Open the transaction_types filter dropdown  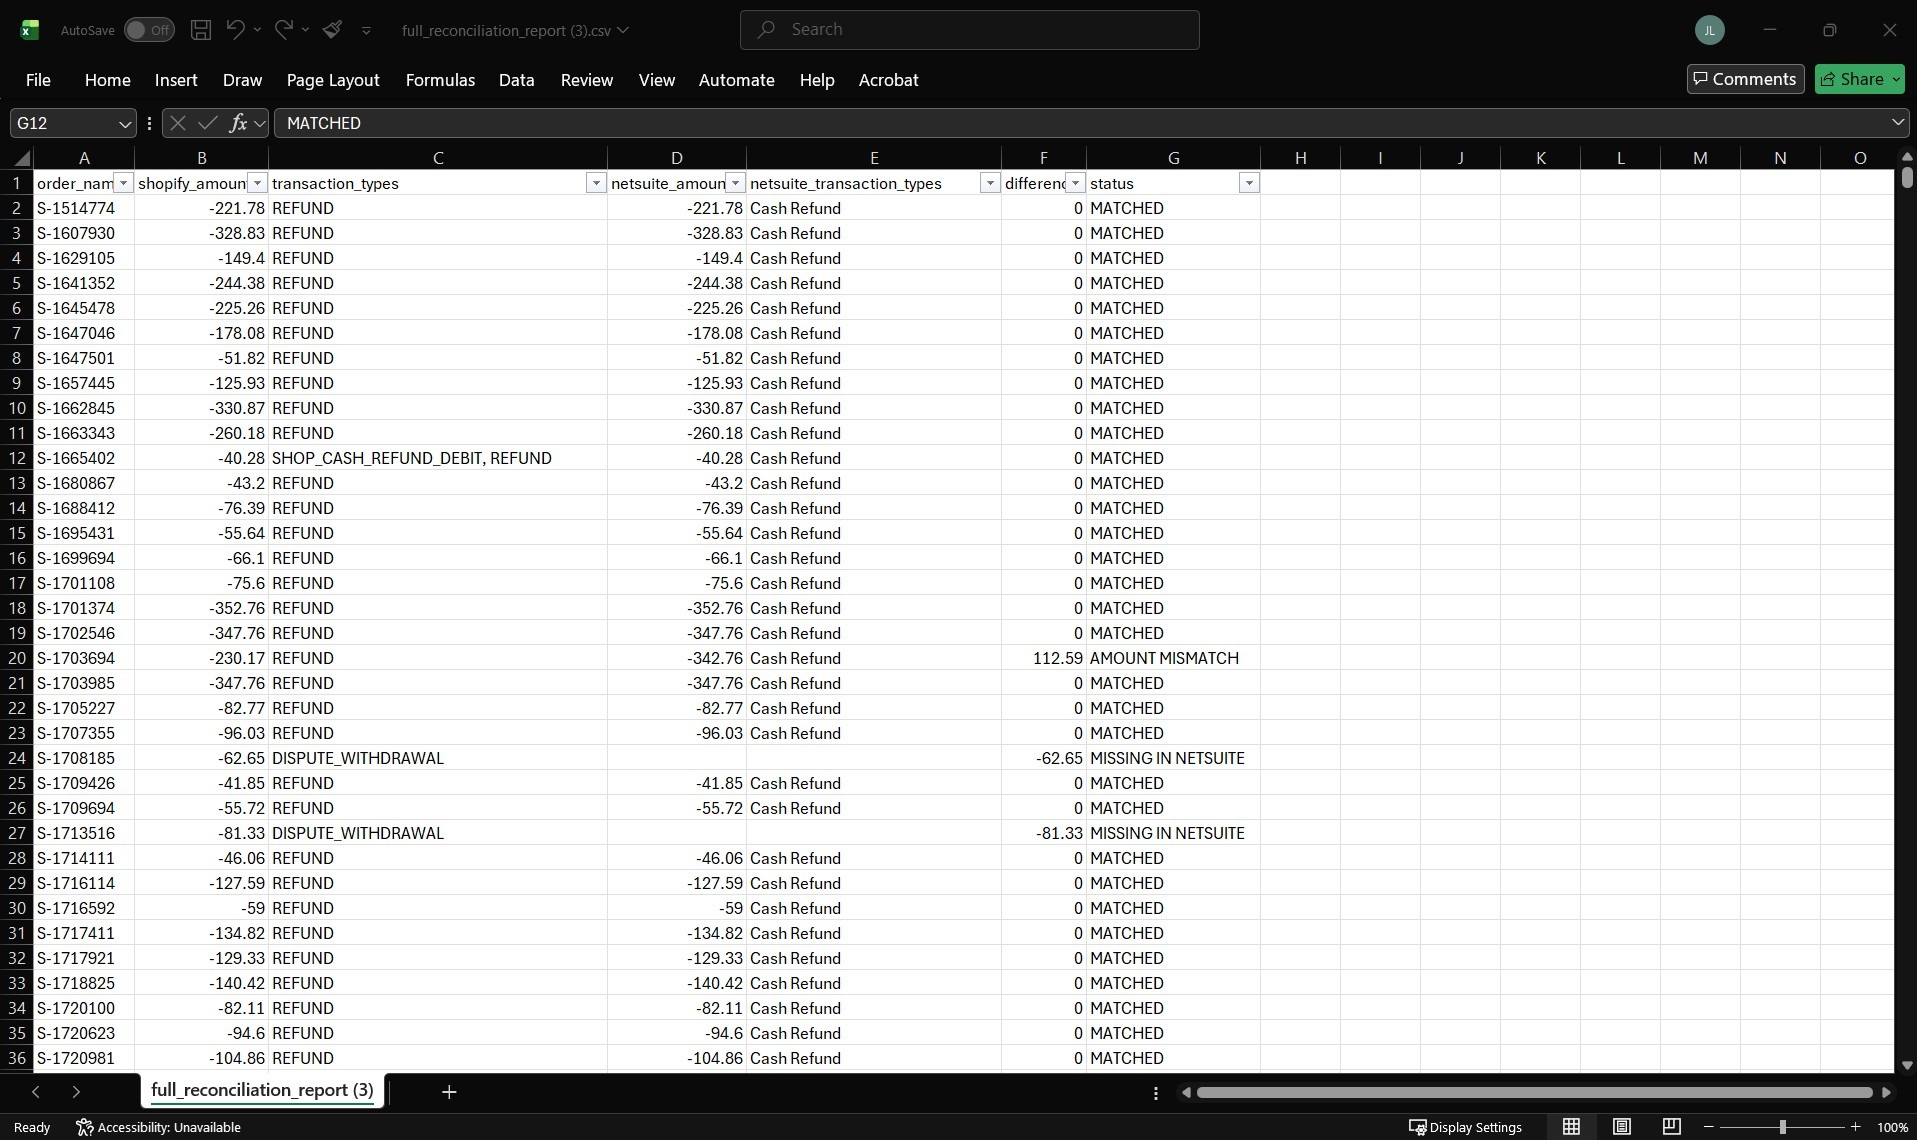click(595, 183)
